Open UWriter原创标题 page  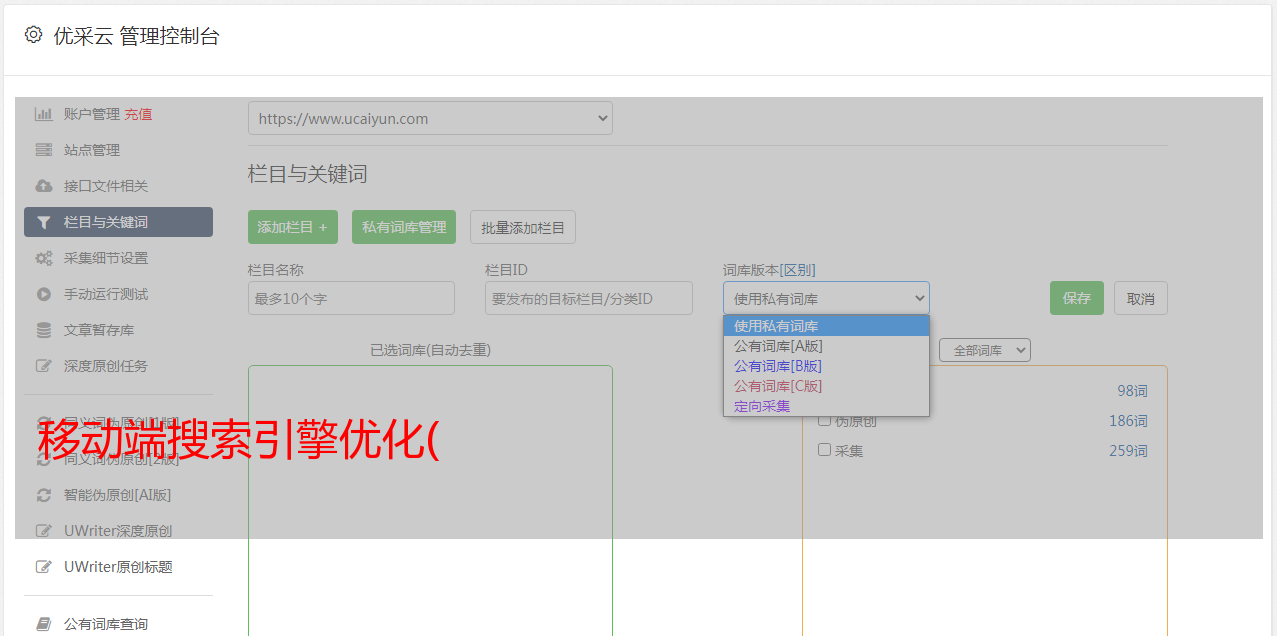pyautogui.click(x=118, y=567)
